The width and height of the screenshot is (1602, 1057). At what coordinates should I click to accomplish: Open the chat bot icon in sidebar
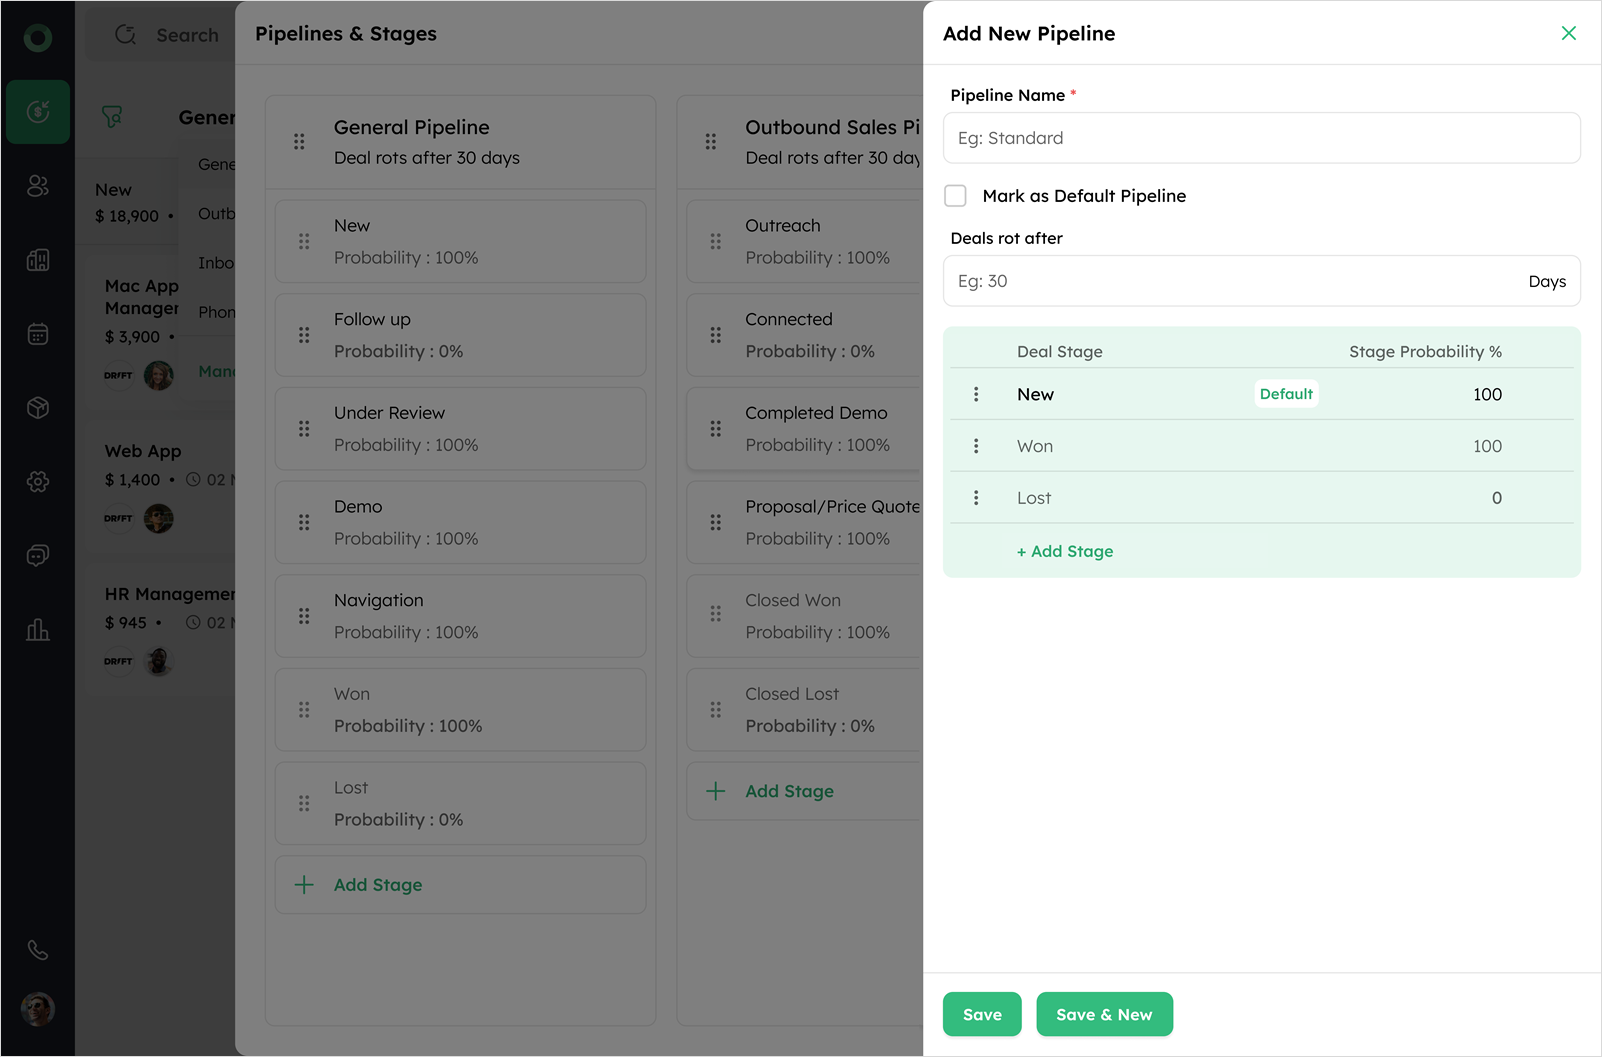(x=38, y=556)
